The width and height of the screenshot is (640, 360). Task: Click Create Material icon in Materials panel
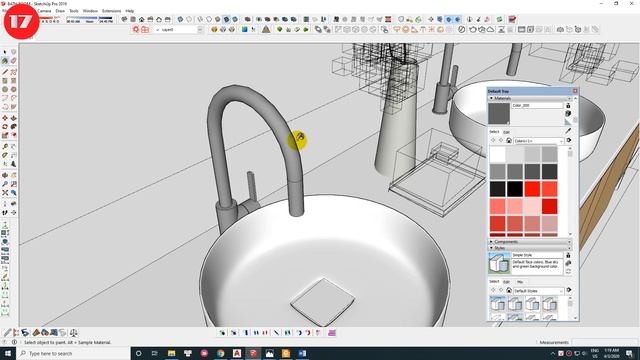tap(568, 113)
